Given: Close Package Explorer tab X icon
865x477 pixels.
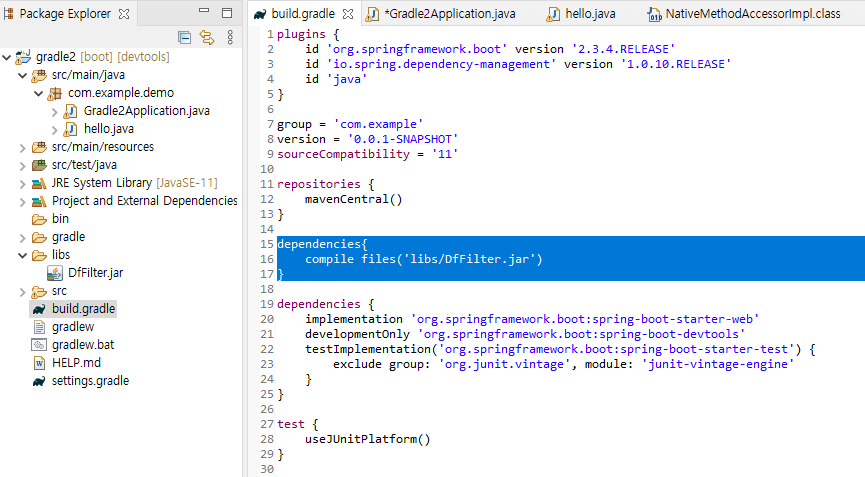Looking at the screenshot, I should tap(124, 14).
